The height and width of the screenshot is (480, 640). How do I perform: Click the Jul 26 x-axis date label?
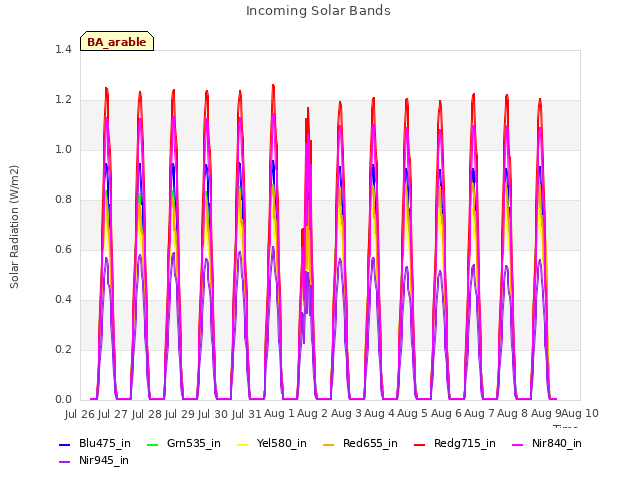point(80,414)
